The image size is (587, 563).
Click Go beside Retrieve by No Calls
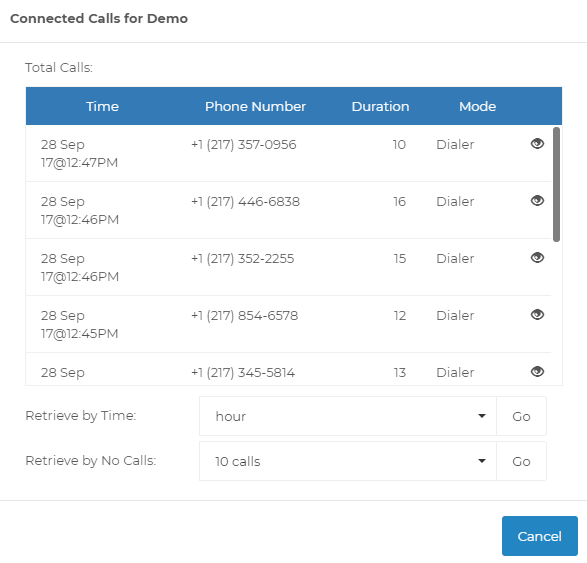pos(521,461)
